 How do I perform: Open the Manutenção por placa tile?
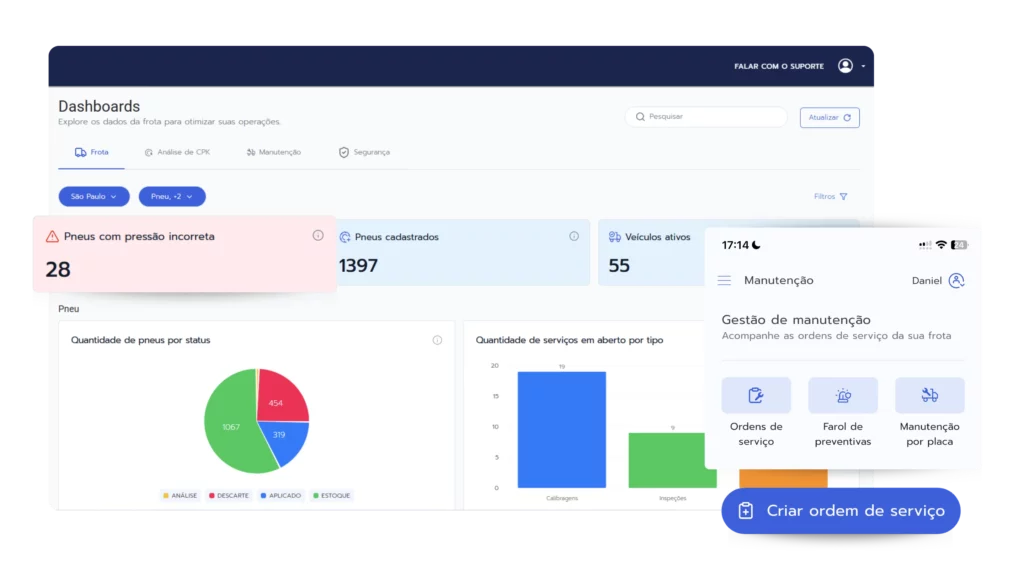930,412
